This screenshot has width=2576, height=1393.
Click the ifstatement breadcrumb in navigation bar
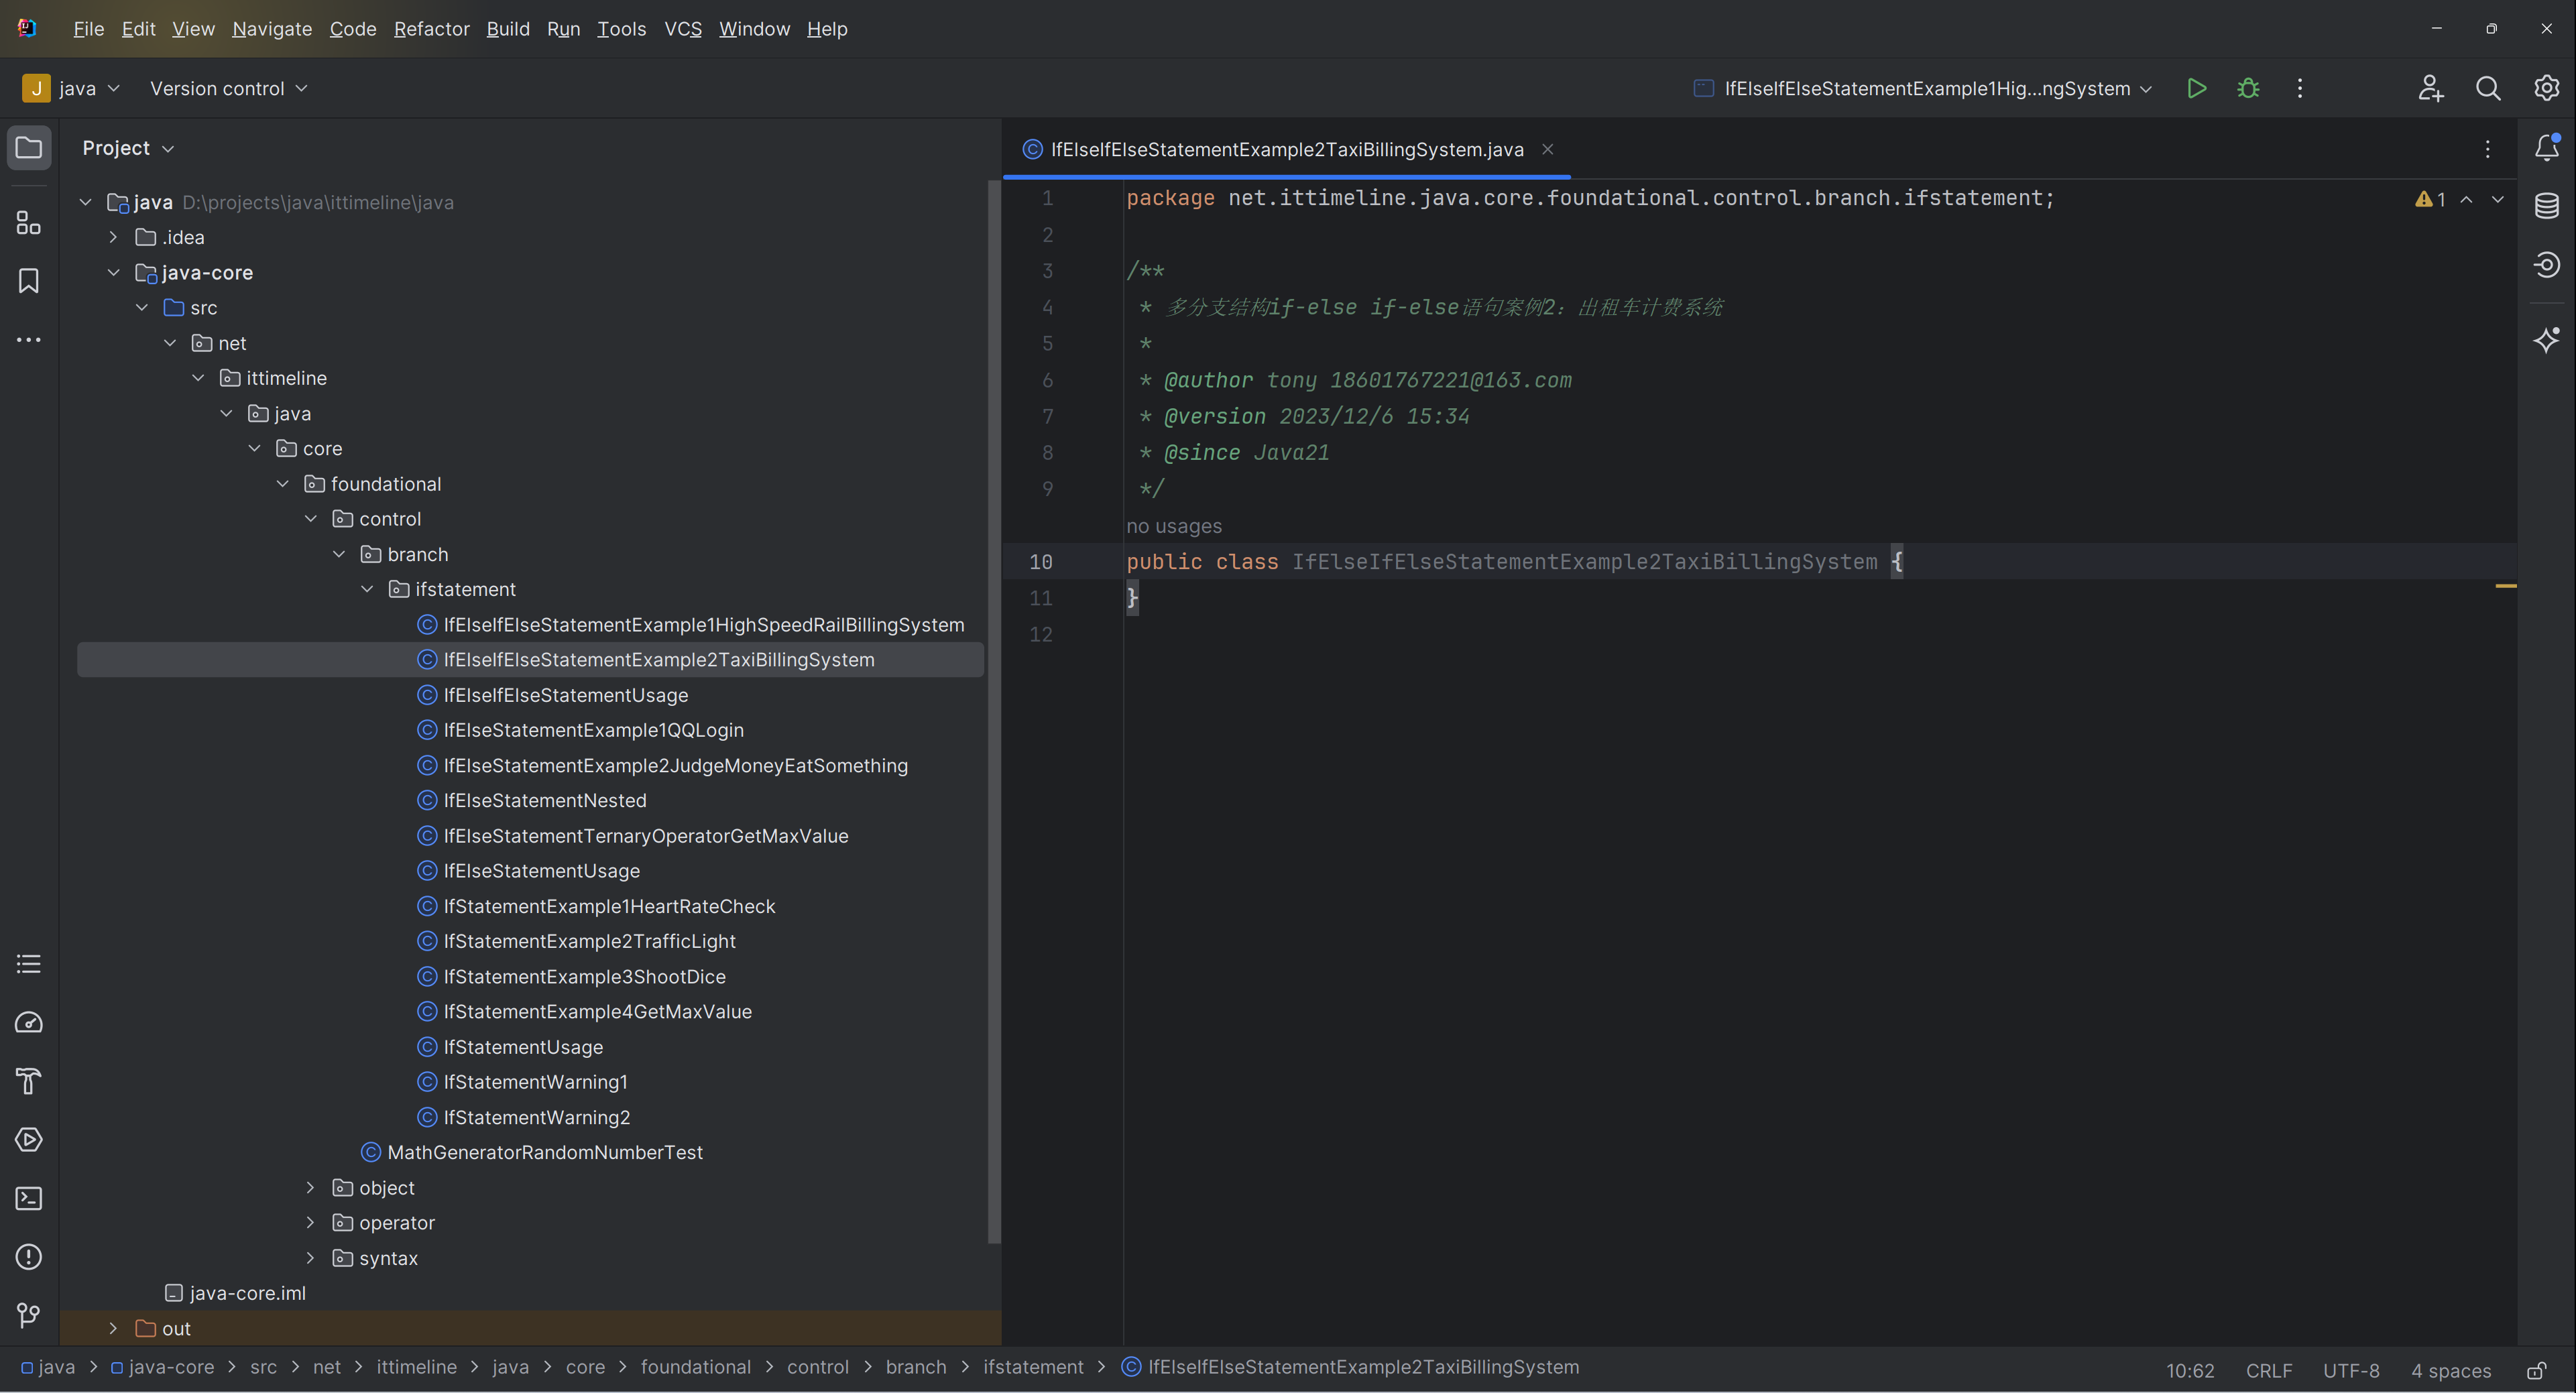[x=1033, y=1367]
